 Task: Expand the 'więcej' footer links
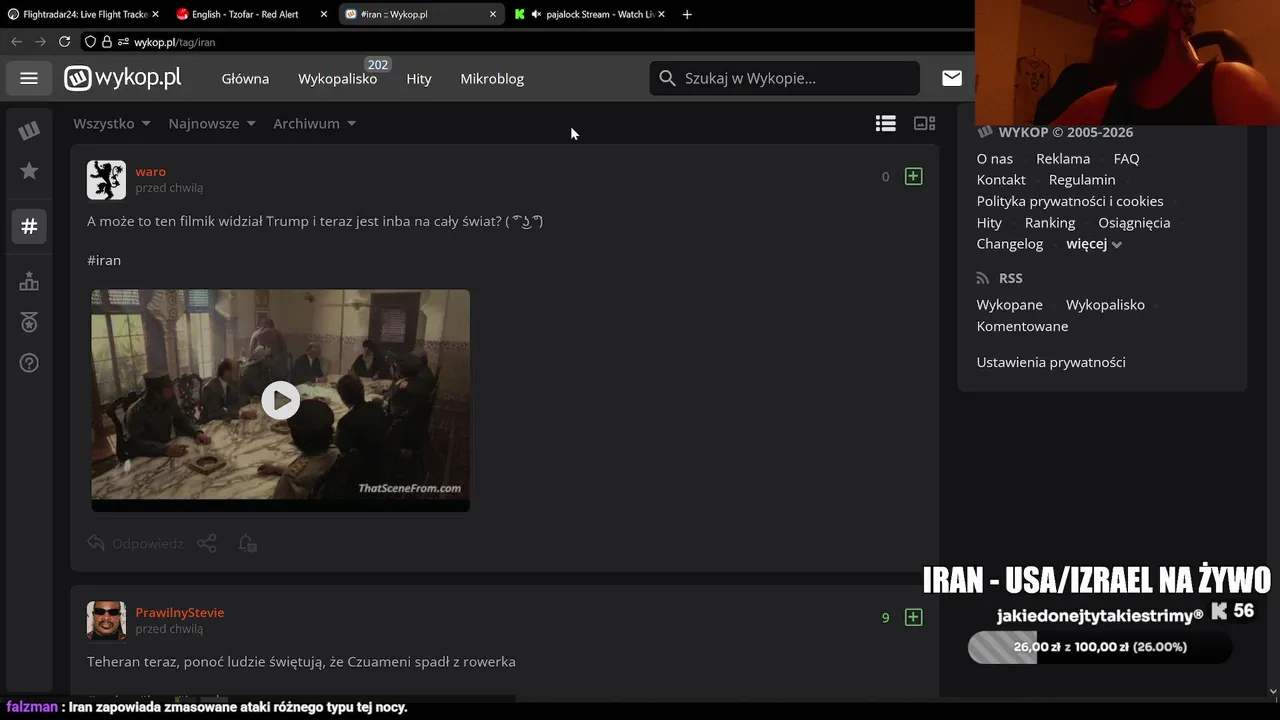point(1094,244)
